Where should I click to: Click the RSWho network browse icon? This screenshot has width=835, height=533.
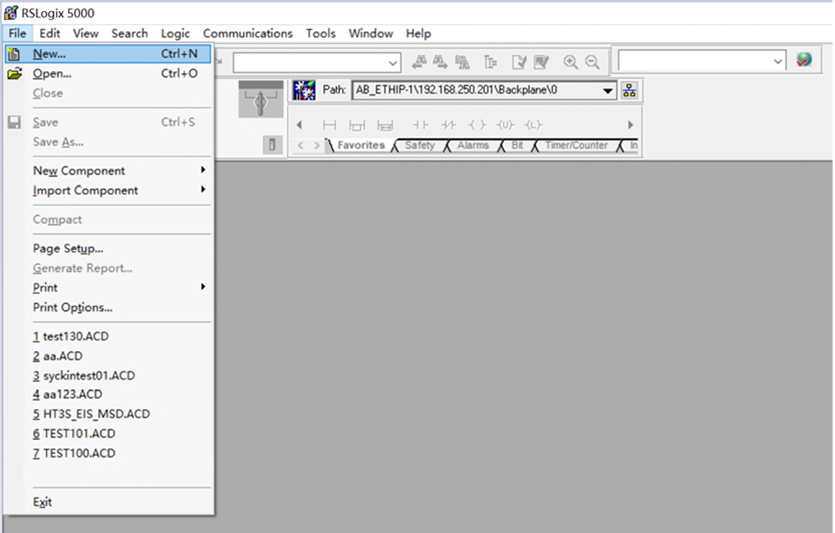tap(629, 91)
